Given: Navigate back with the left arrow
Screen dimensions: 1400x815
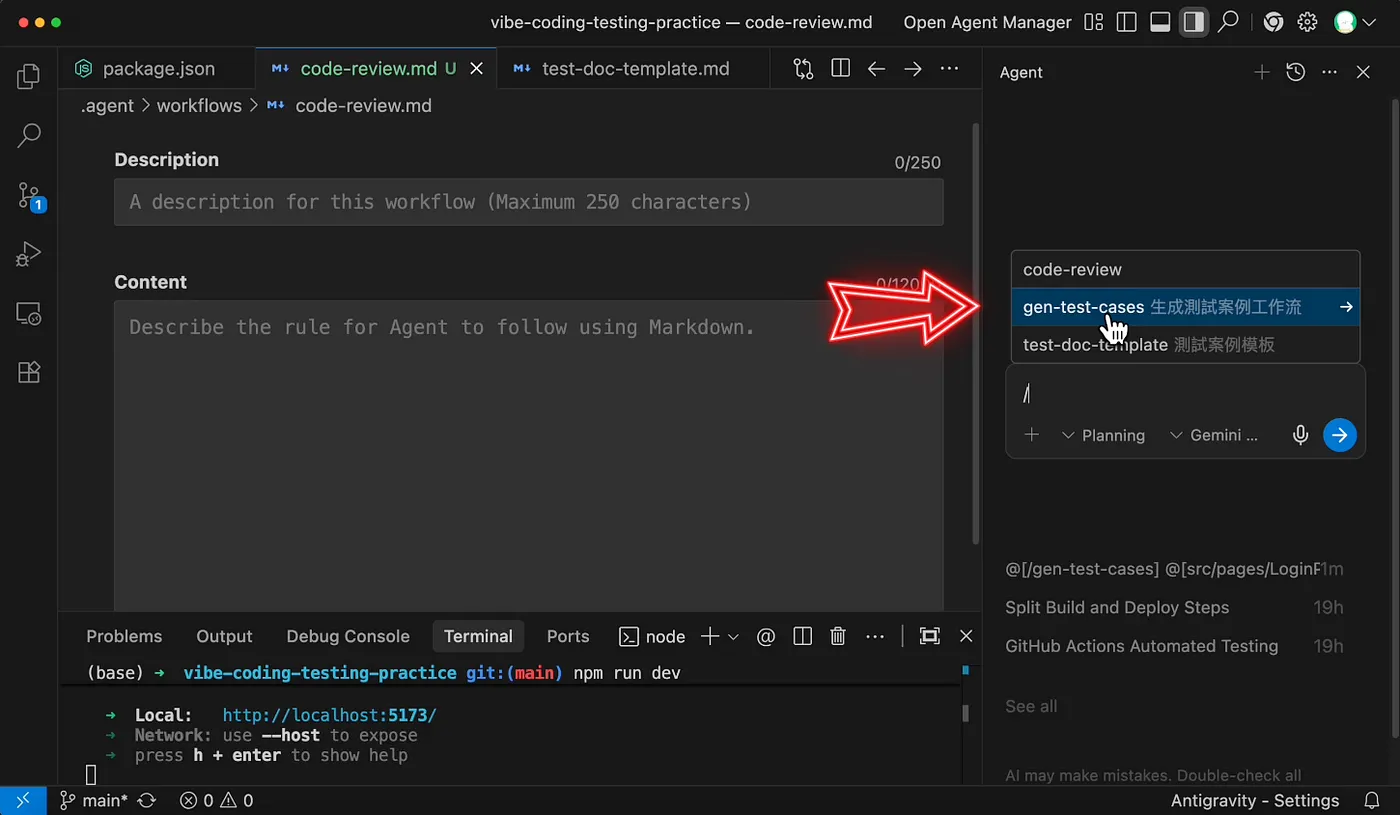Looking at the screenshot, I should pos(876,69).
